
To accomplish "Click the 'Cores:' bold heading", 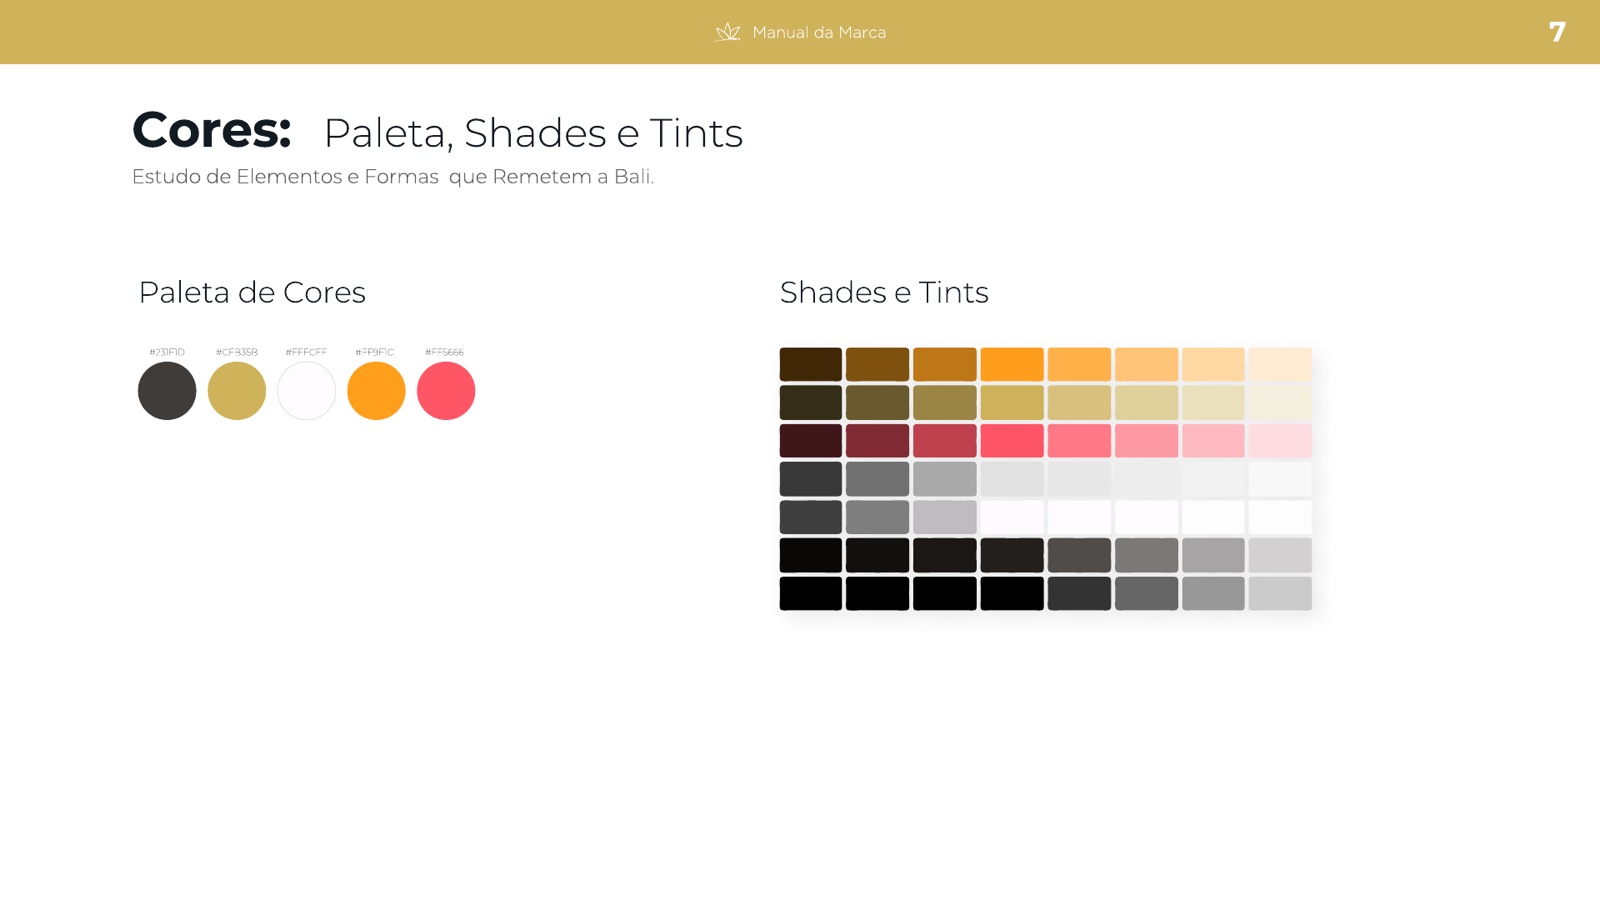I will (211, 130).
